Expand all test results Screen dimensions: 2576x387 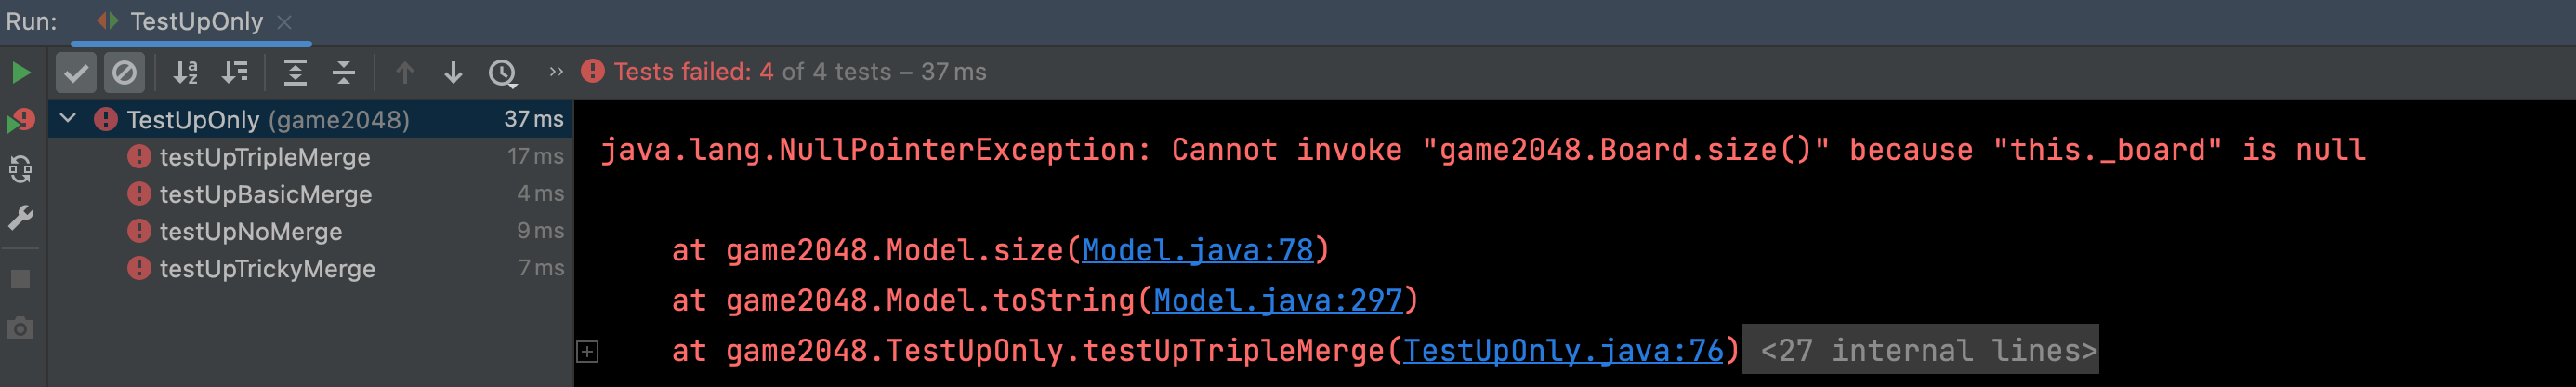295,73
